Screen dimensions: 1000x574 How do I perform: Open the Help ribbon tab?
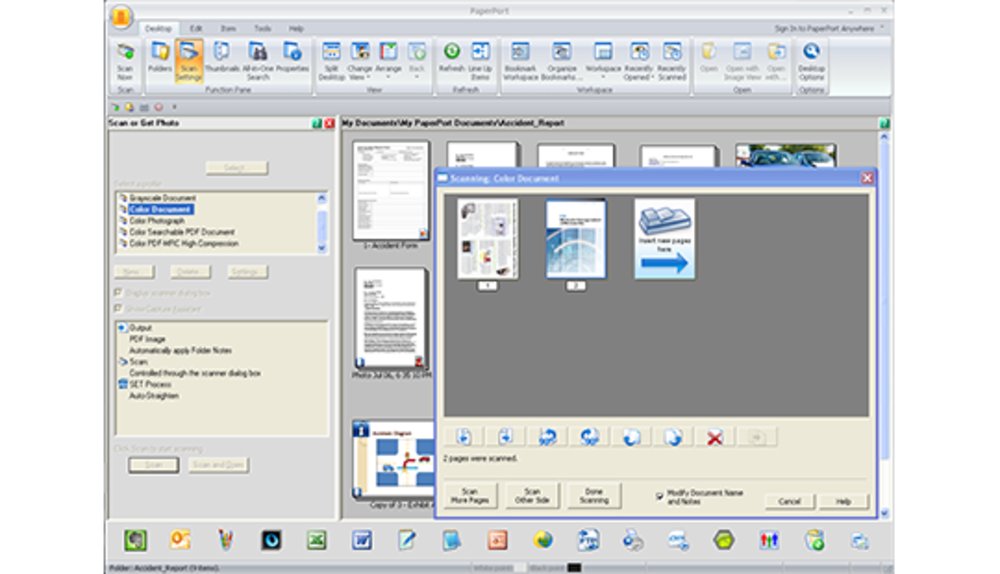(296, 29)
